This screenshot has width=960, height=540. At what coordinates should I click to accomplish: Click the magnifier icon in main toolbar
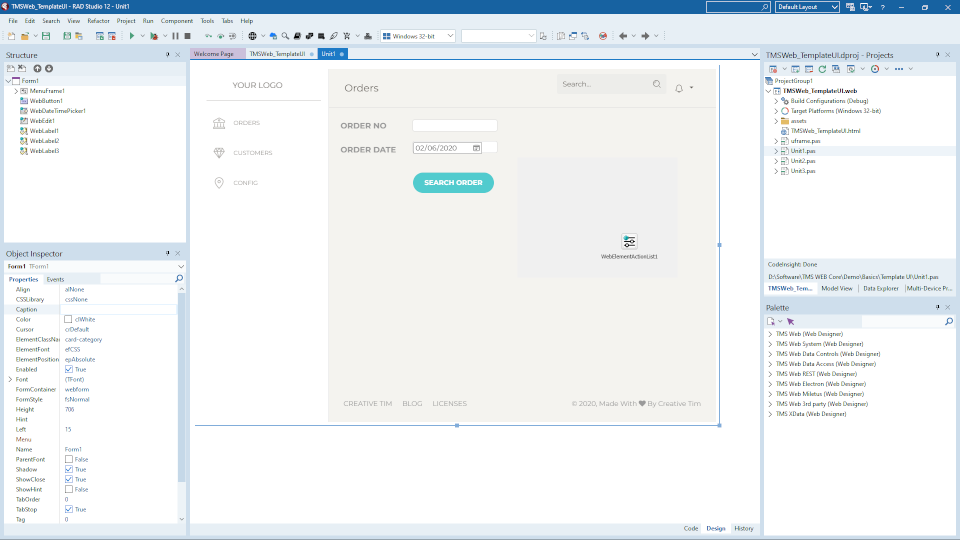tap(285, 36)
